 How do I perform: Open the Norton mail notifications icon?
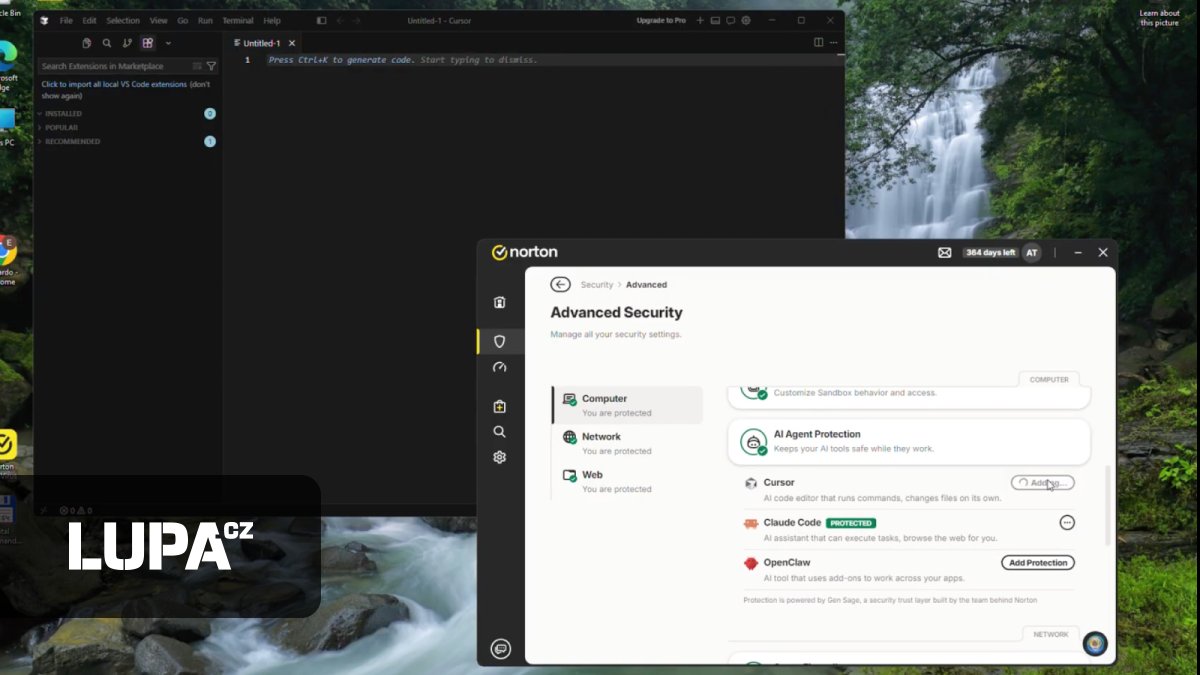(944, 253)
